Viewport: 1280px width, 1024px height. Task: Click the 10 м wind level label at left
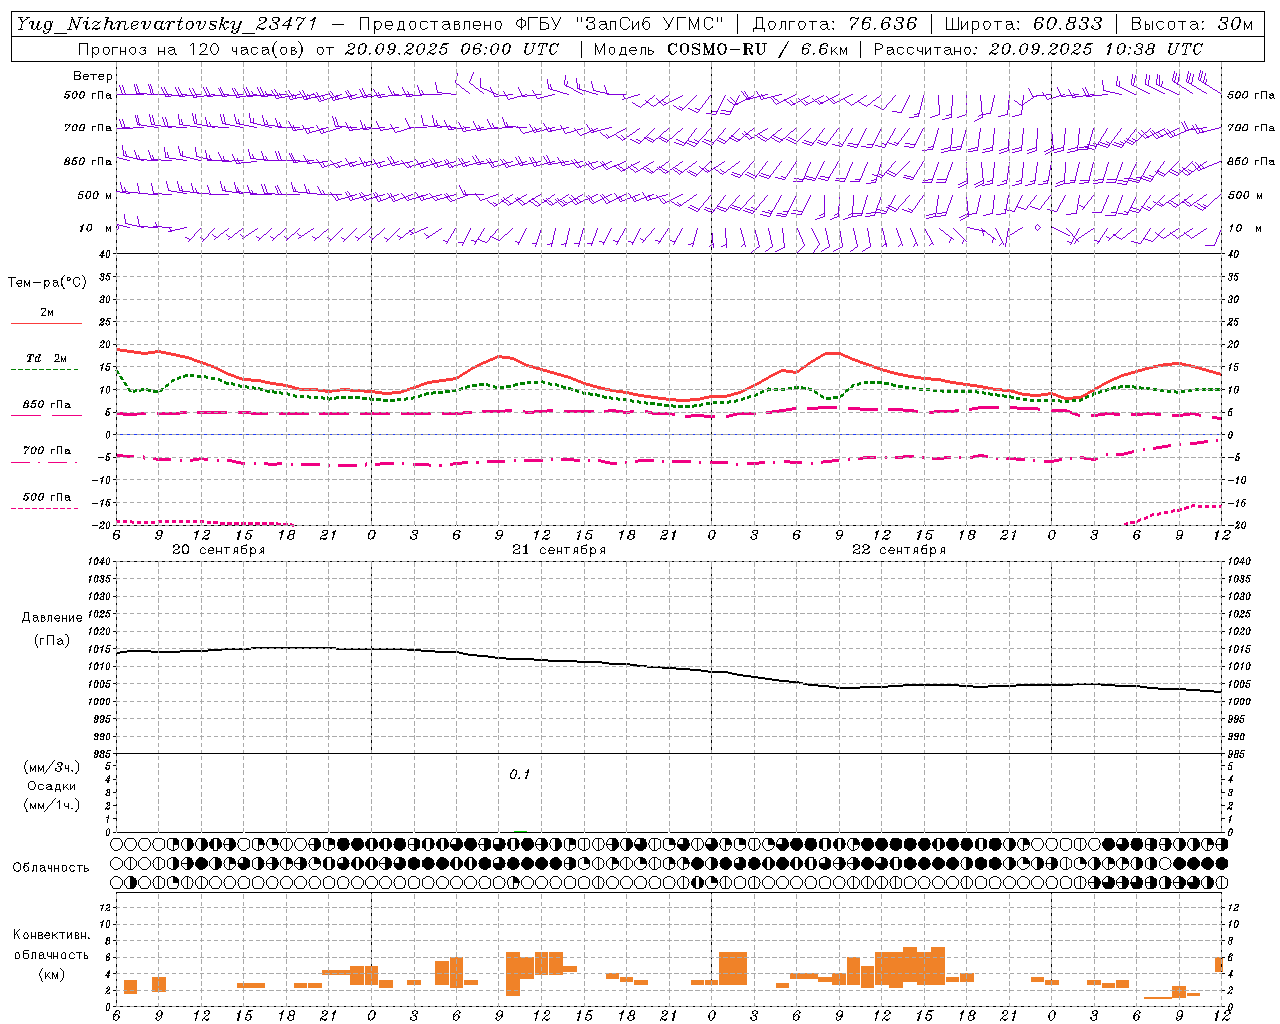pos(97,228)
